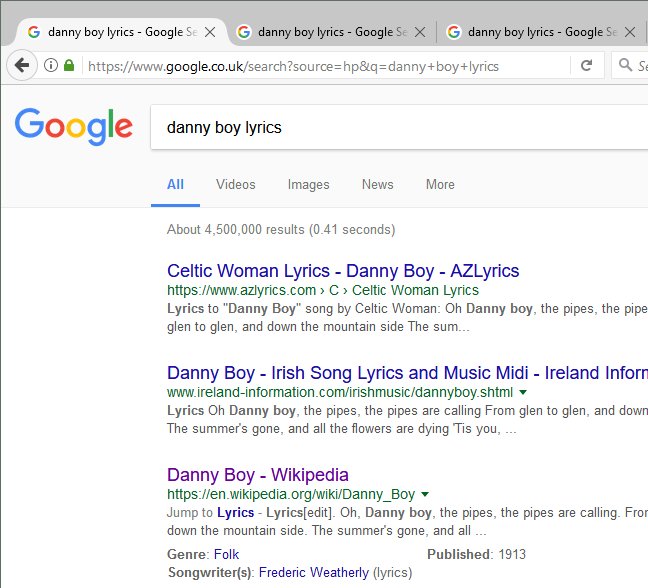
Task: Open the News results tab
Action: click(378, 184)
